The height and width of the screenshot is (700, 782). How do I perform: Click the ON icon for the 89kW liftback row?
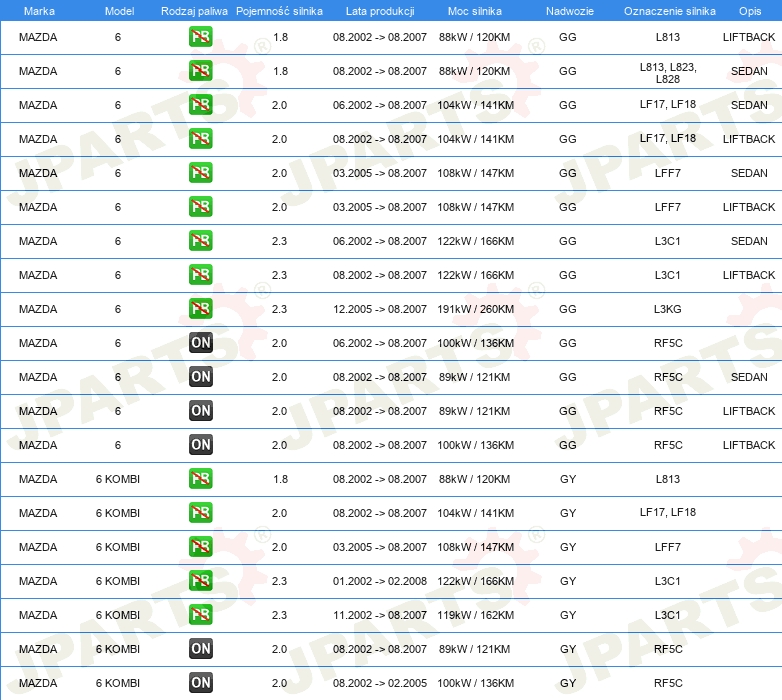click(x=201, y=411)
